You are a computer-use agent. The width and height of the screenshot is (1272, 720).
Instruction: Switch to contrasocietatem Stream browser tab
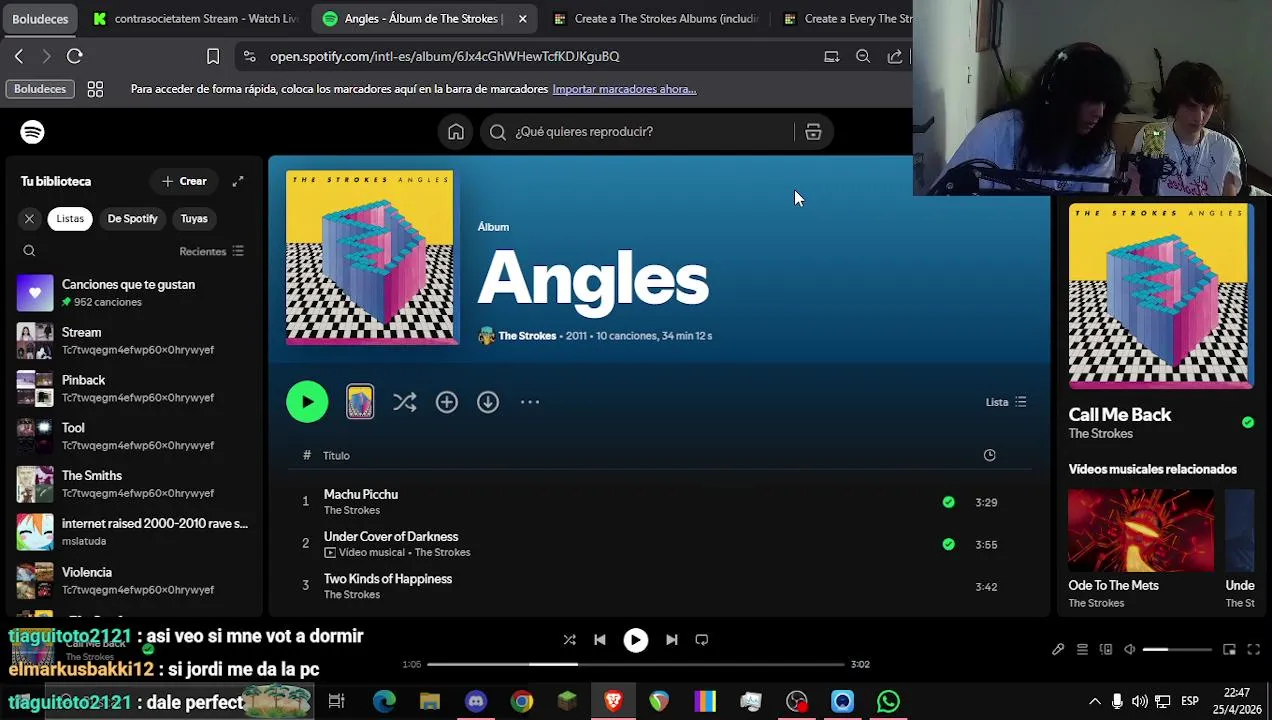pyautogui.click(x=196, y=19)
